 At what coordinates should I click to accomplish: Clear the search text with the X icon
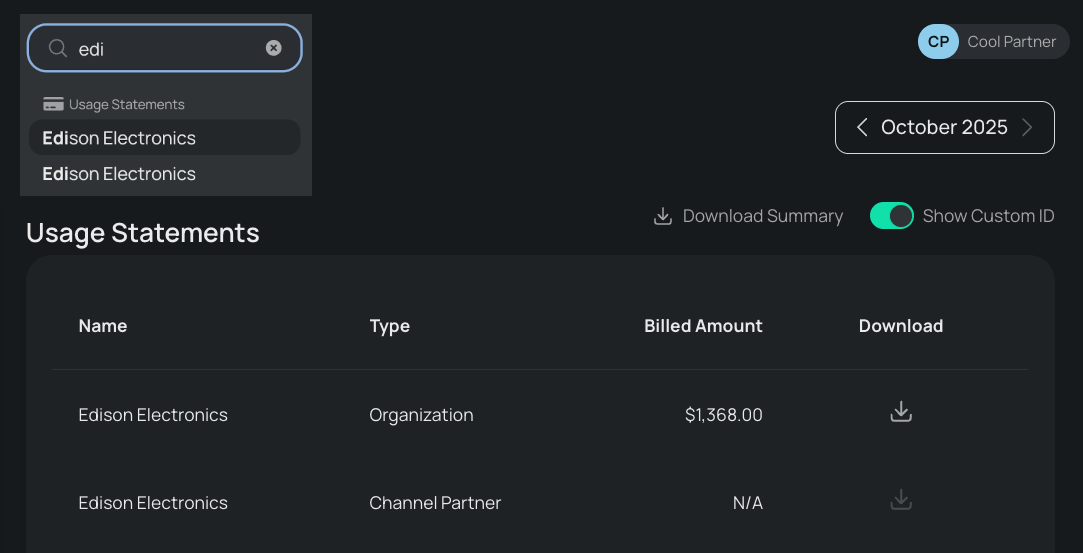(x=274, y=48)
